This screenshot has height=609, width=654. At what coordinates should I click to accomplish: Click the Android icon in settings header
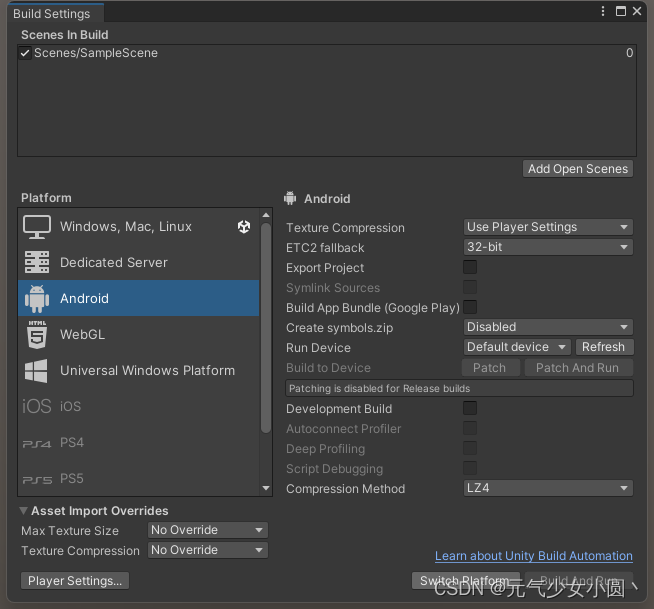290,198
